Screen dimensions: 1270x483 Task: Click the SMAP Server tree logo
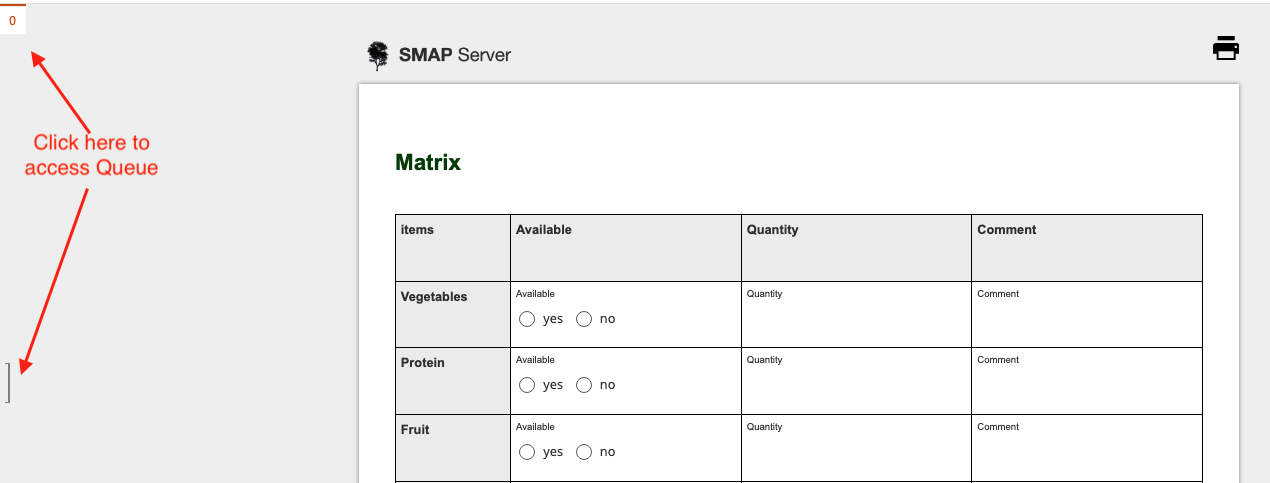(377, 55)
